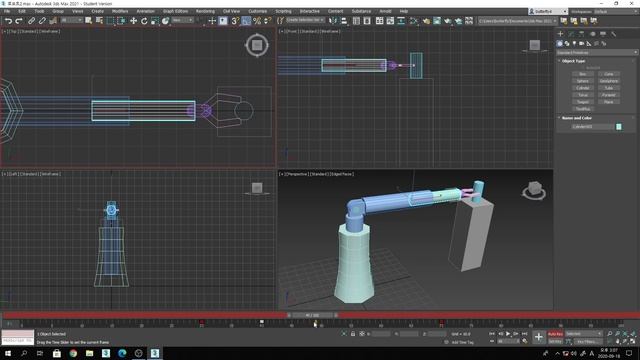Image resolution: width=640 pixels, height=360 pixels.
Task: Select the Cameras category in Create panel
Action: [x=582, y=43]
